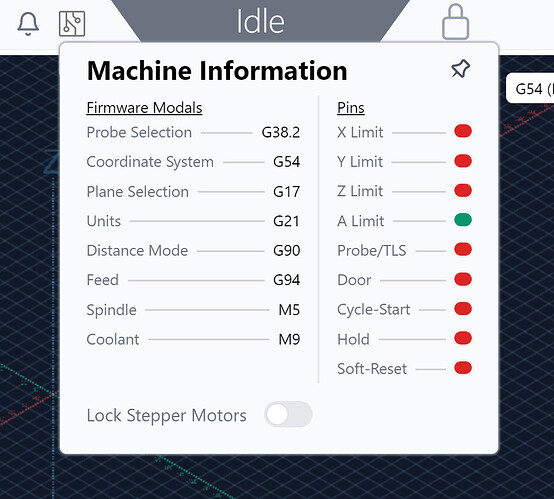Click the A Limit green pin indicator
Viewport: 554px width, 499px height.
pos(463,220)
